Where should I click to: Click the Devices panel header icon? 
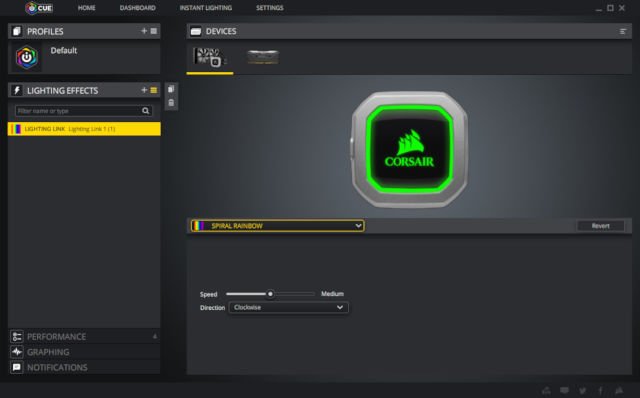pos(196,31)
